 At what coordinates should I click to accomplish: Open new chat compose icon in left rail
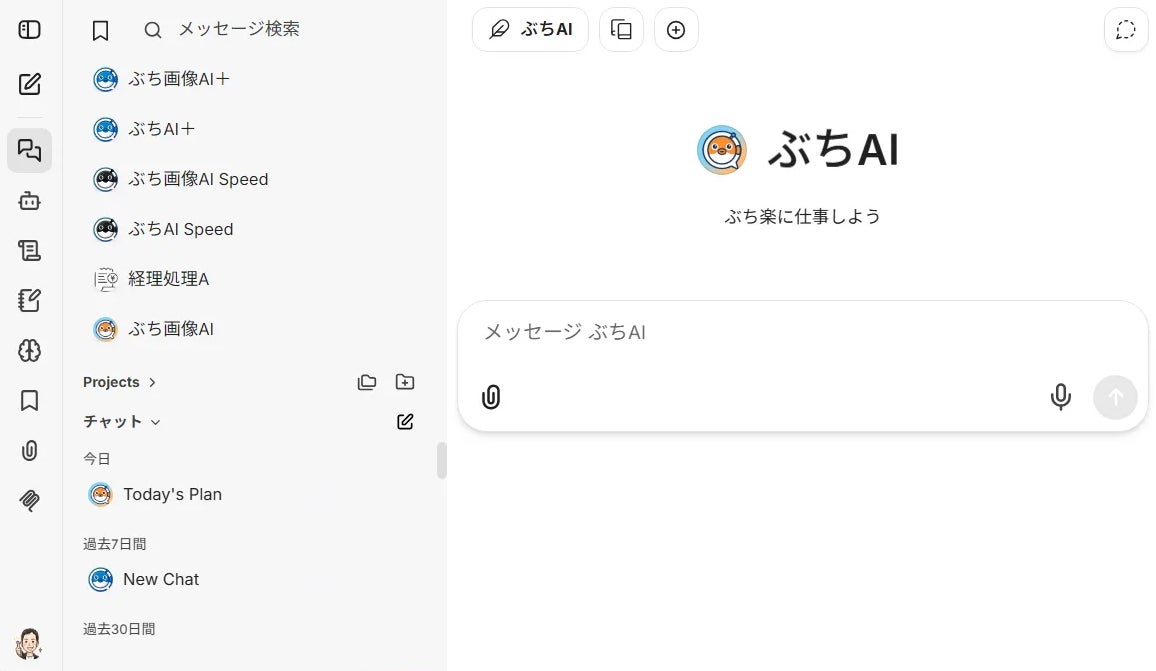coord(29,84)
